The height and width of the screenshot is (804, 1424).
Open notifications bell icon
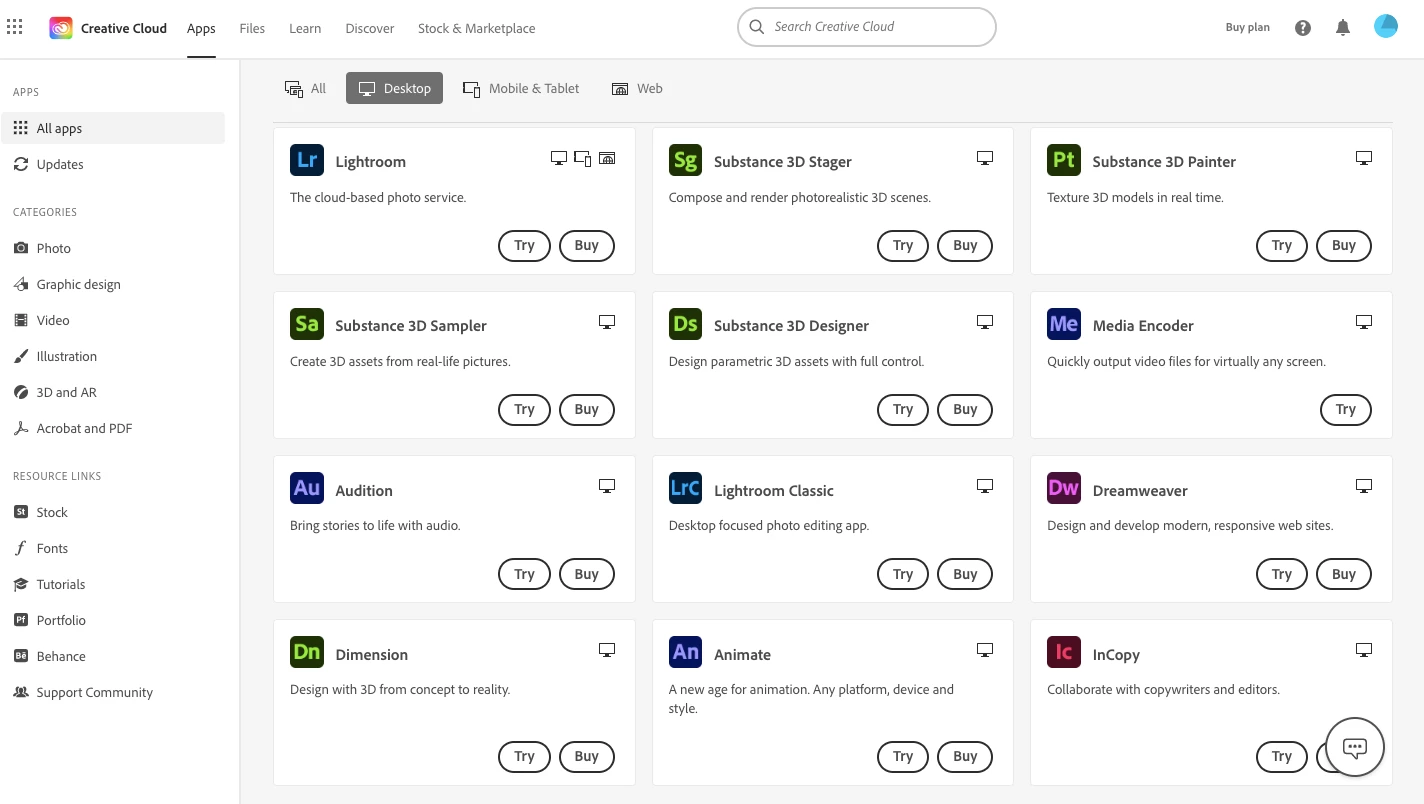click(1343, 28)
